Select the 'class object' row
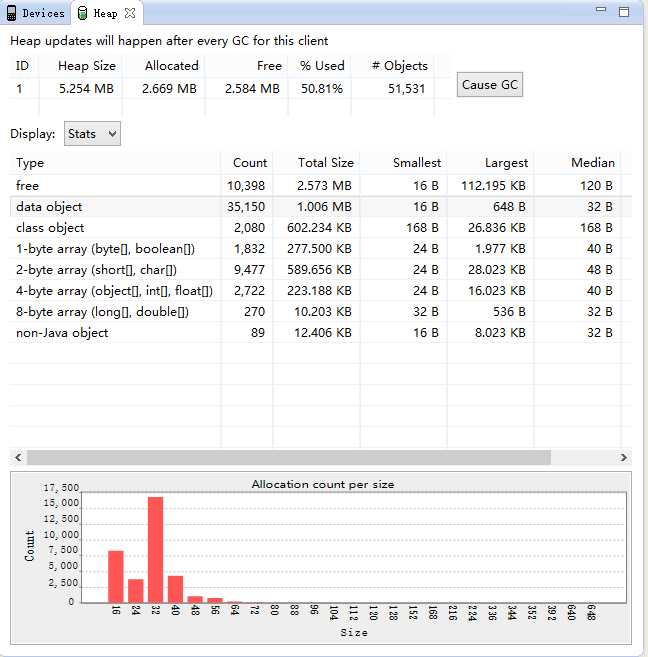 click(x=320, y=228)
